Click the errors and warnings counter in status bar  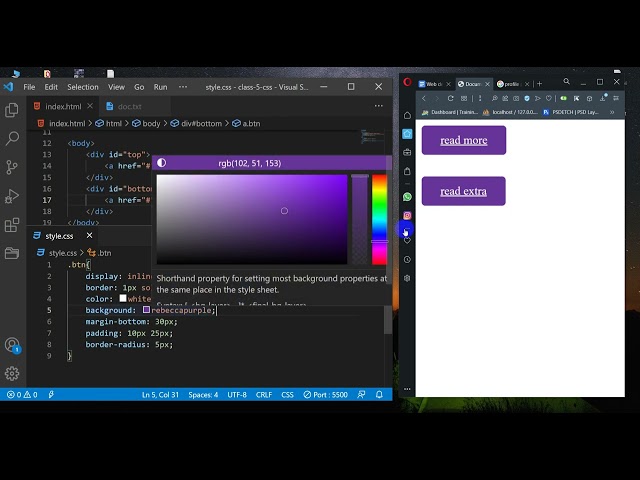(22, 395)
